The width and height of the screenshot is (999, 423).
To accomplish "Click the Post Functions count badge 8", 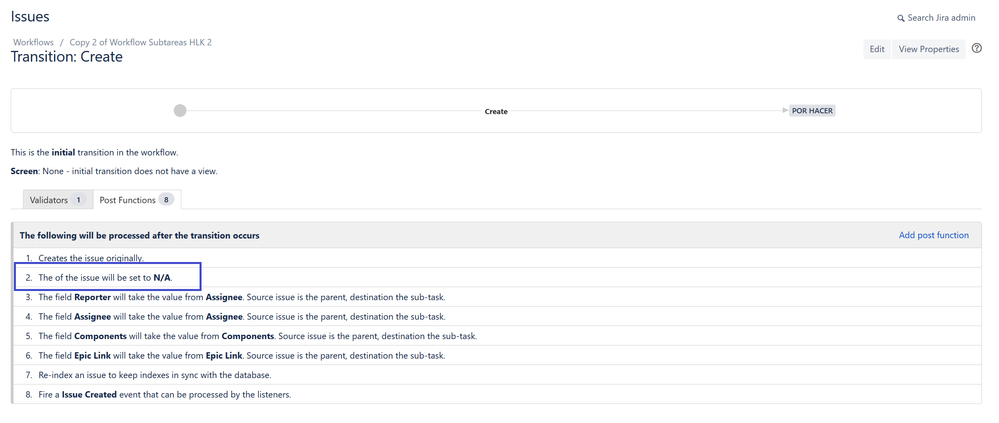I will (x=166, y=200).
